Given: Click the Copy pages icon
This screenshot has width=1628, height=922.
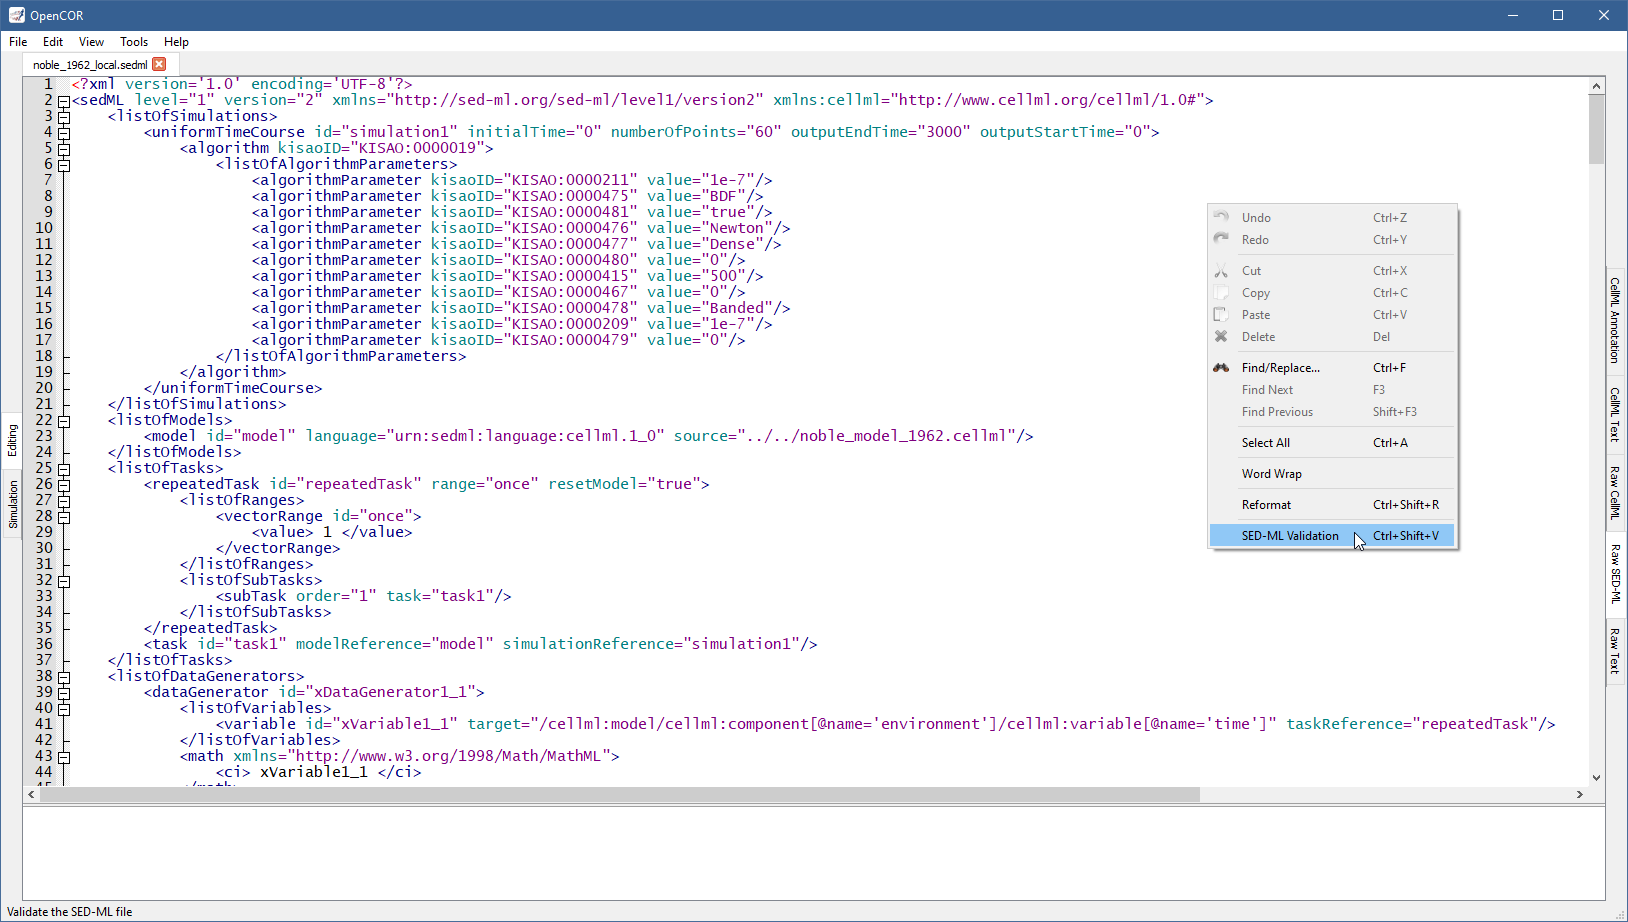Looking at the screenshot, I should click(x=1221, y=293).
